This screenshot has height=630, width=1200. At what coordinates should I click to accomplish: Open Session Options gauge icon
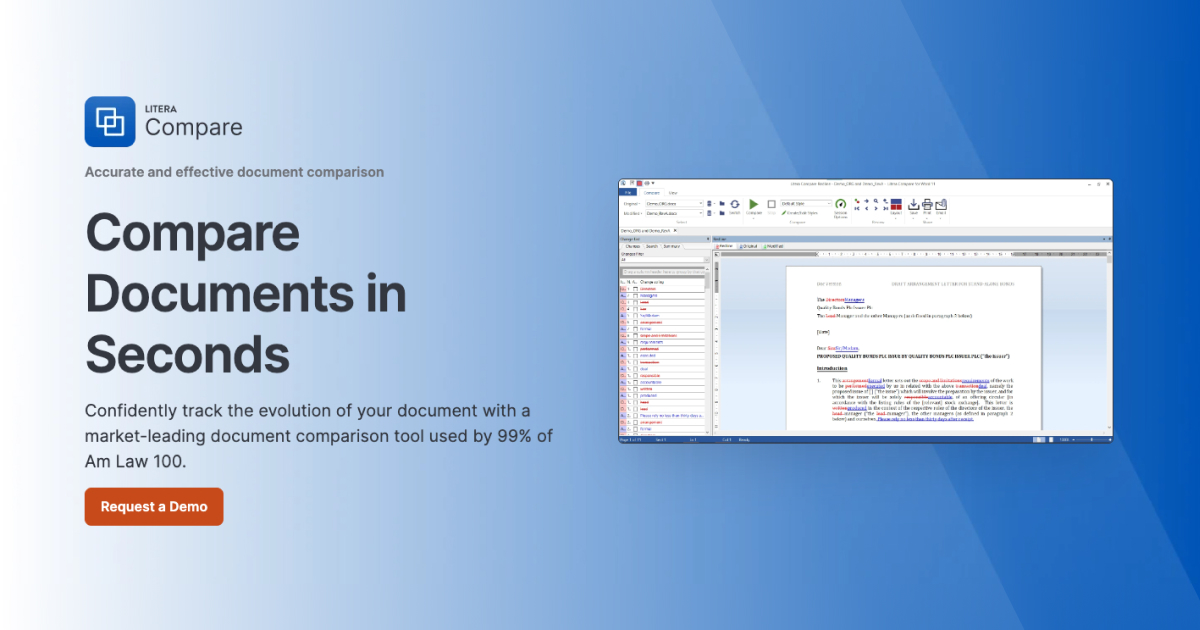(x=840, y=204)
